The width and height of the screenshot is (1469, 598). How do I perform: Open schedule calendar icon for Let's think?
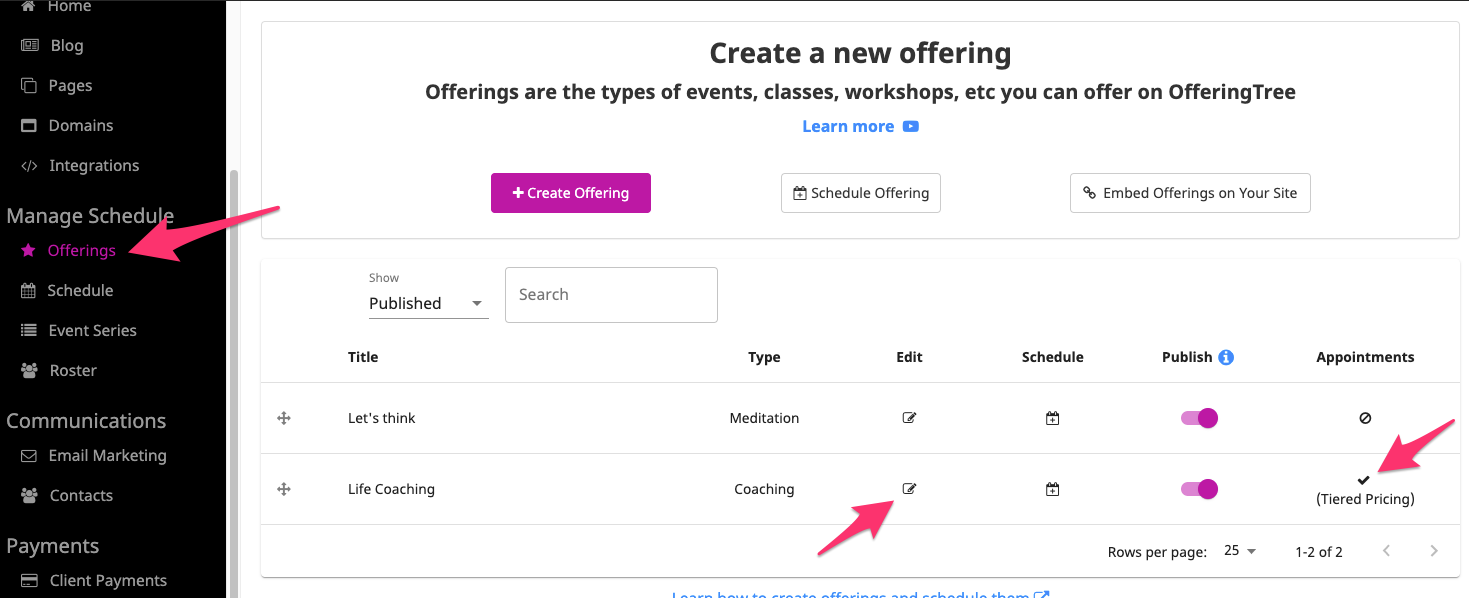click(x=1052, y=419)
